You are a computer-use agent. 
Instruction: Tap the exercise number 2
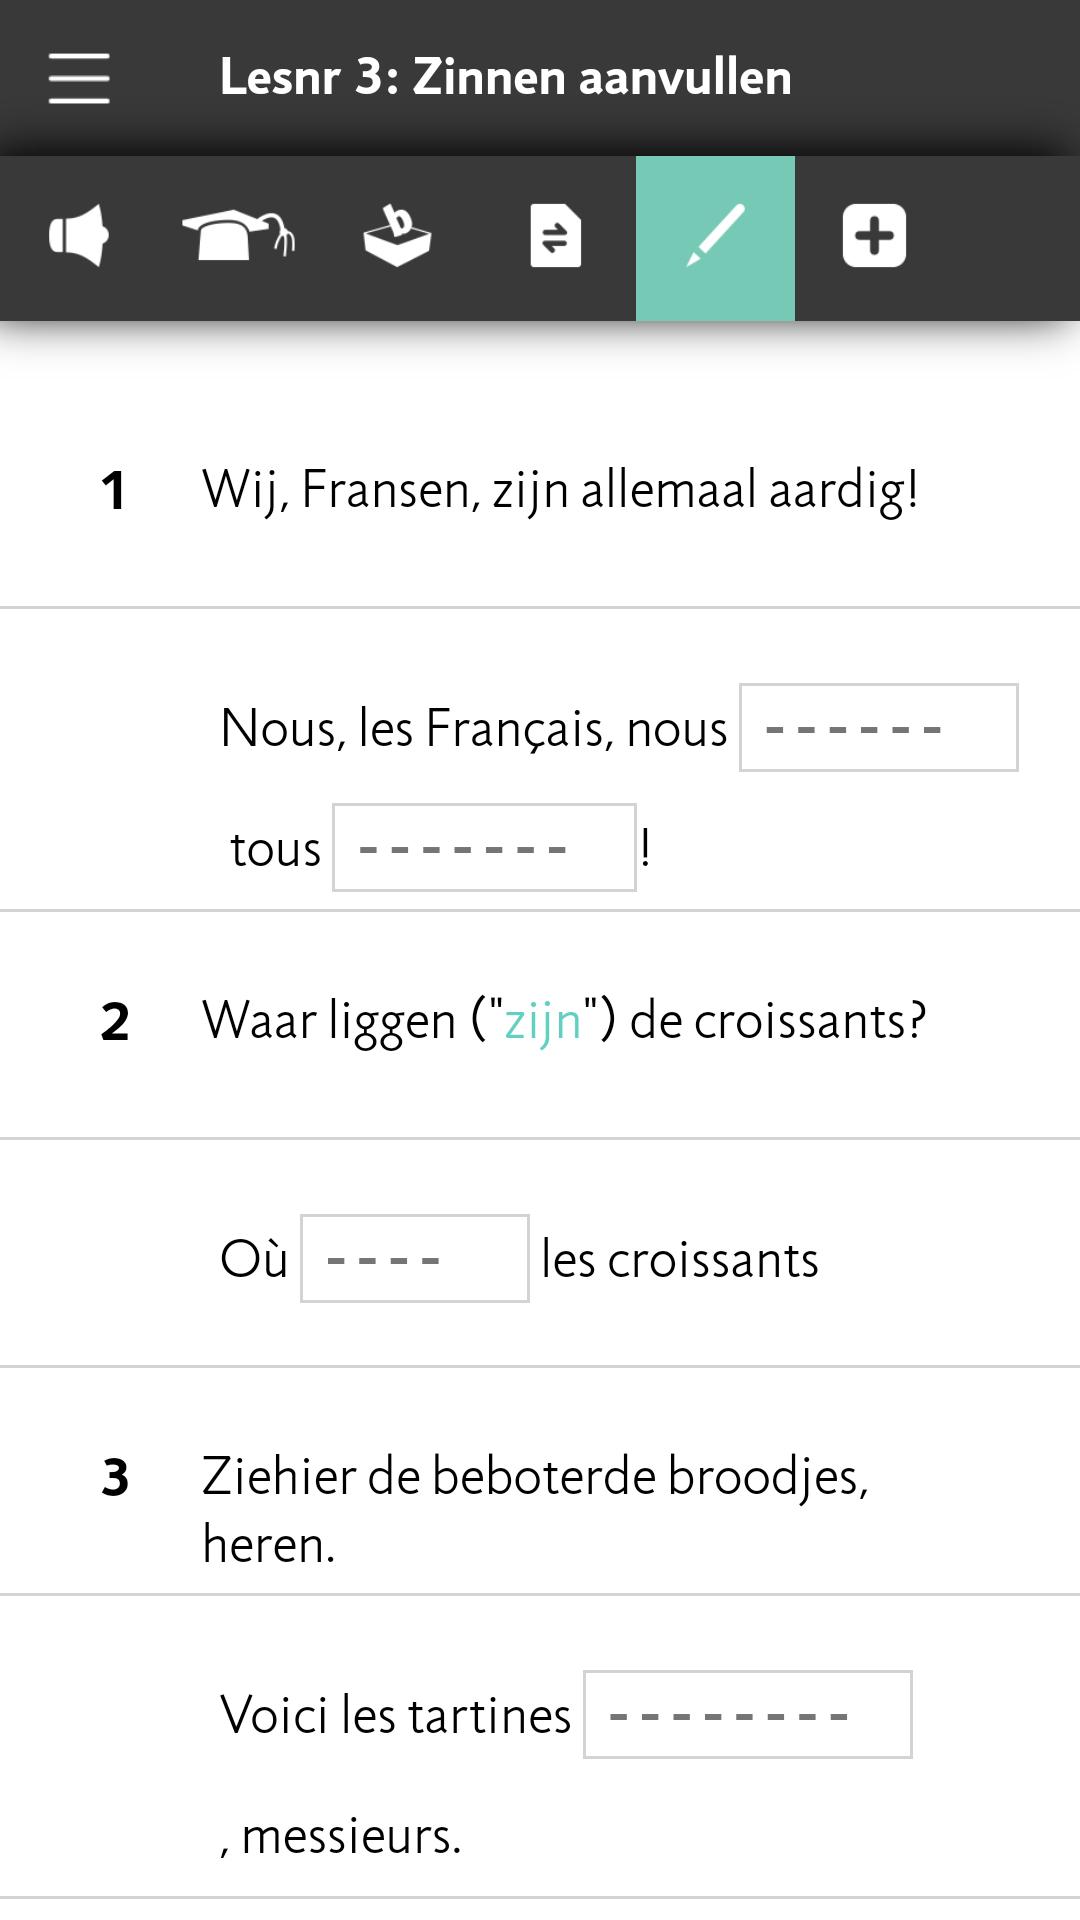point(115,1022)
